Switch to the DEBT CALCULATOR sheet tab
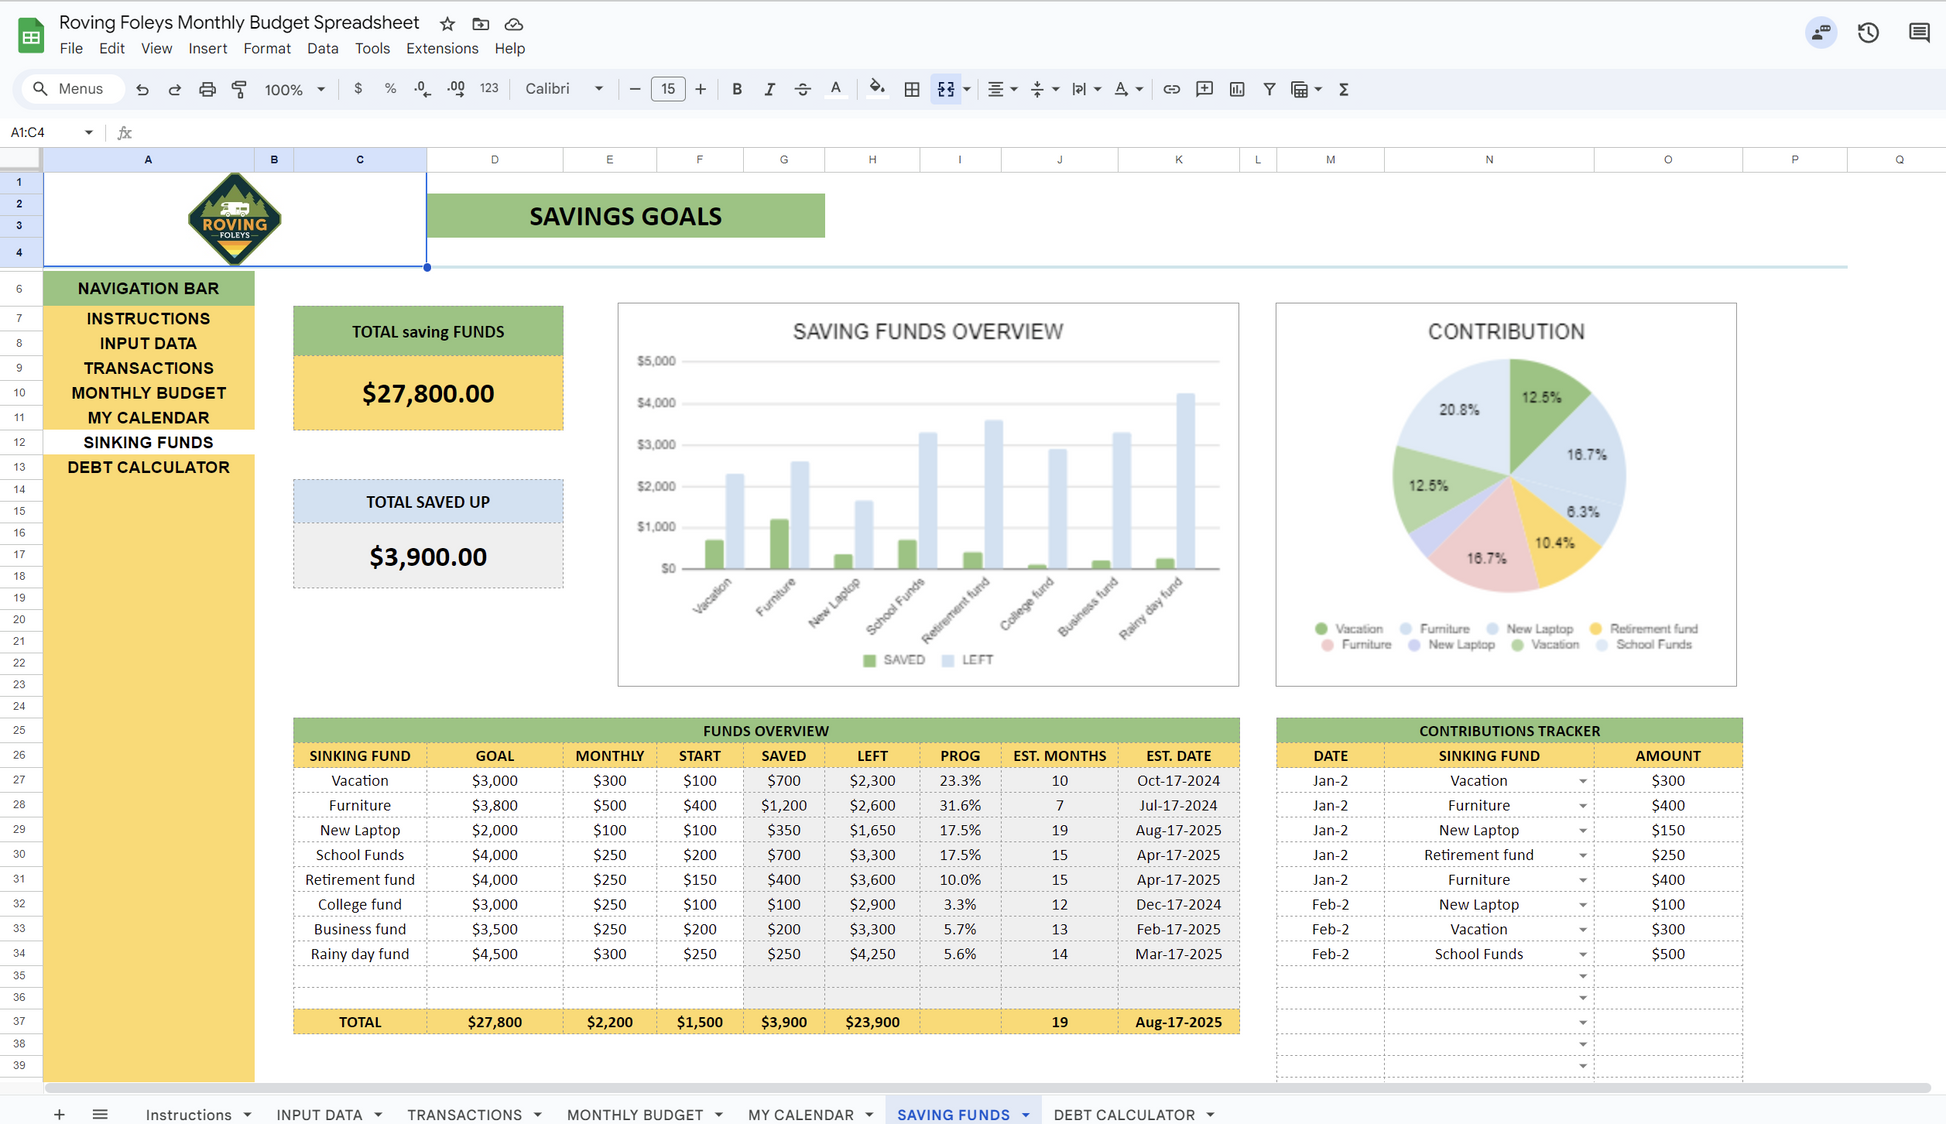 (x=1123, y=1114)
